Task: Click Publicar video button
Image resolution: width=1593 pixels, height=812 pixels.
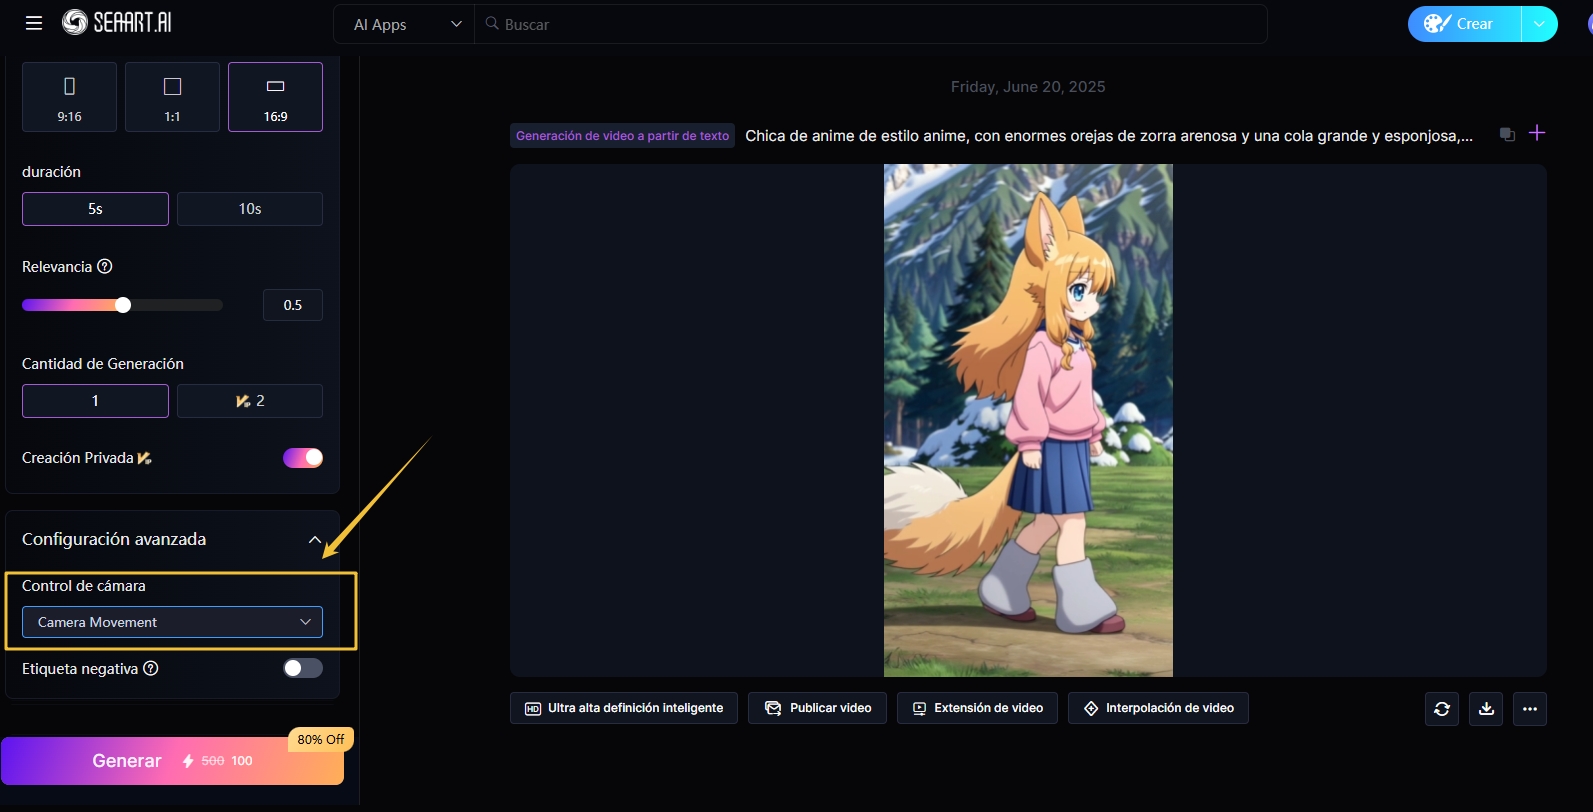Action: pos(817,708)
